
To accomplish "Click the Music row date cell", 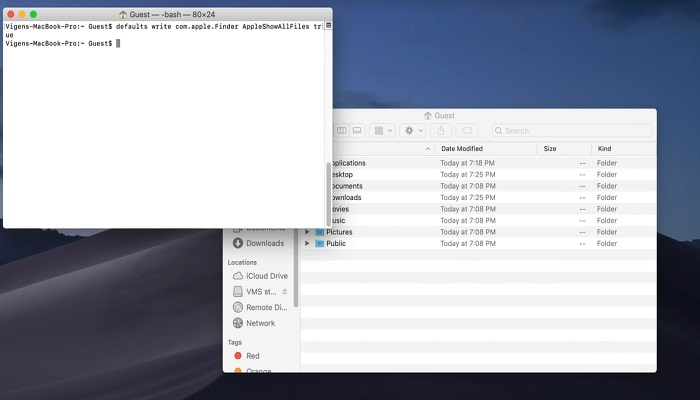I will (x=468, y=221).
